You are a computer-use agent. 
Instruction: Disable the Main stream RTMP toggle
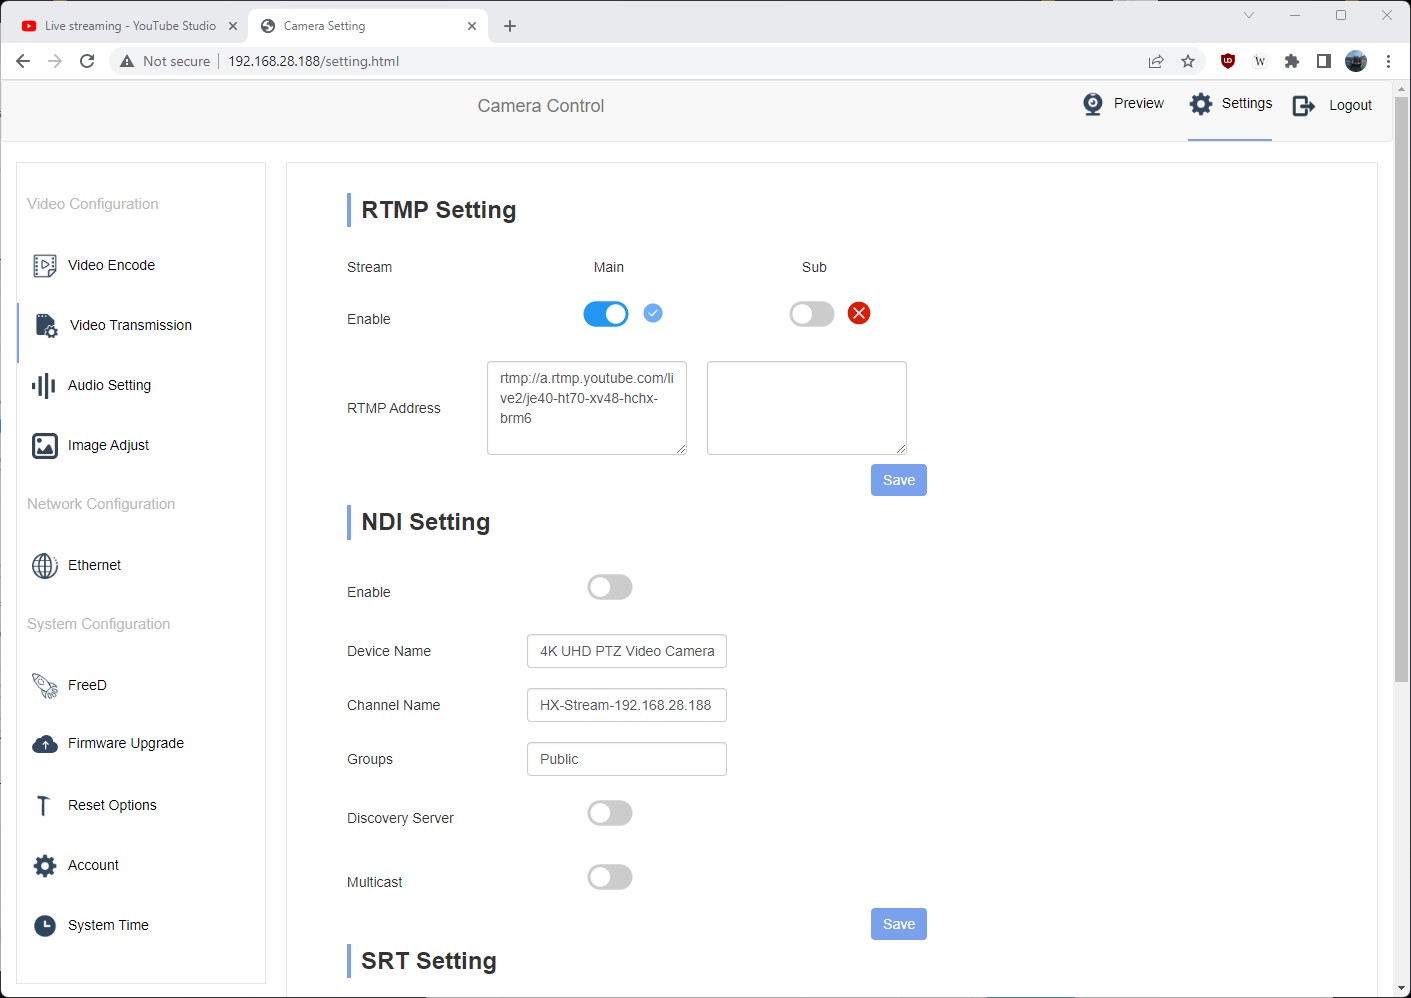[605, 313]
